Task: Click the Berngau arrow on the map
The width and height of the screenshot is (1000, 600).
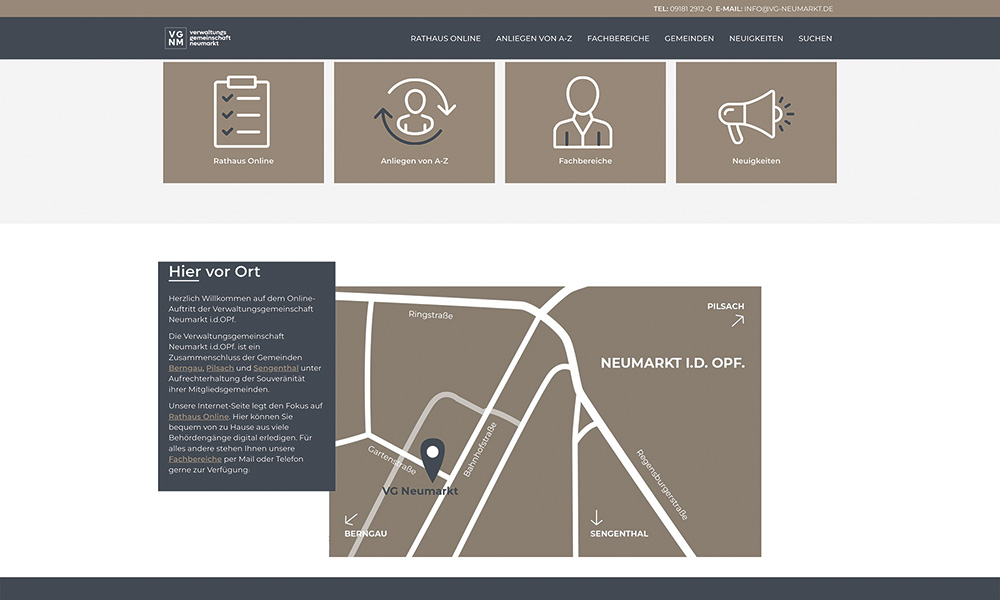Action: pyautogui.click(x=351, y=519)
